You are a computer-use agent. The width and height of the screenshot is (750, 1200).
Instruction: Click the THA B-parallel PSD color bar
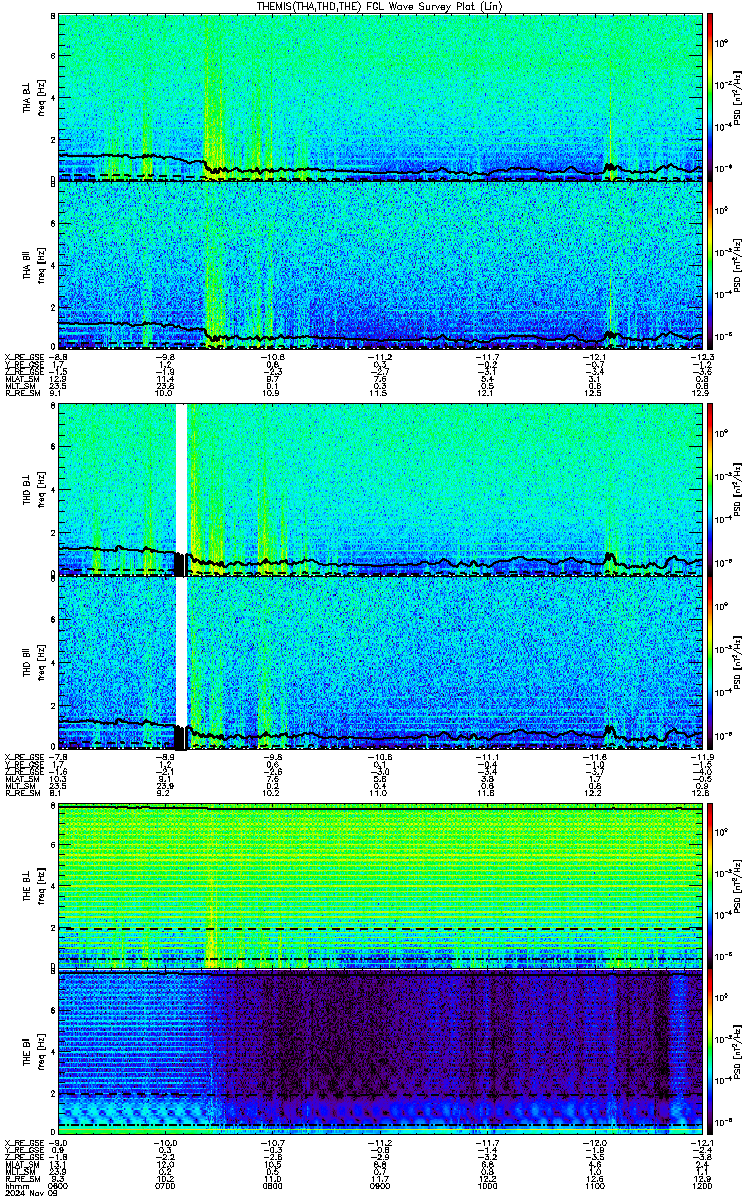pyautogui.click(x=710, y=266)
